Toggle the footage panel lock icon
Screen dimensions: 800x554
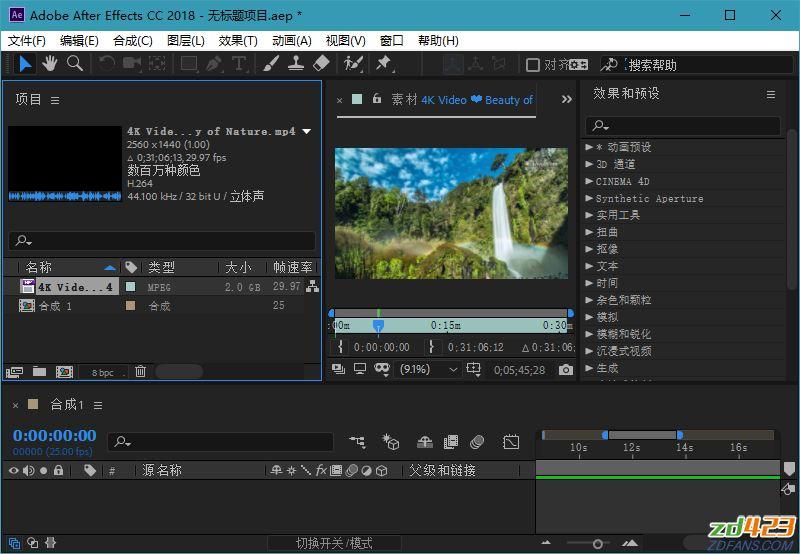click(x=377, y=98)
